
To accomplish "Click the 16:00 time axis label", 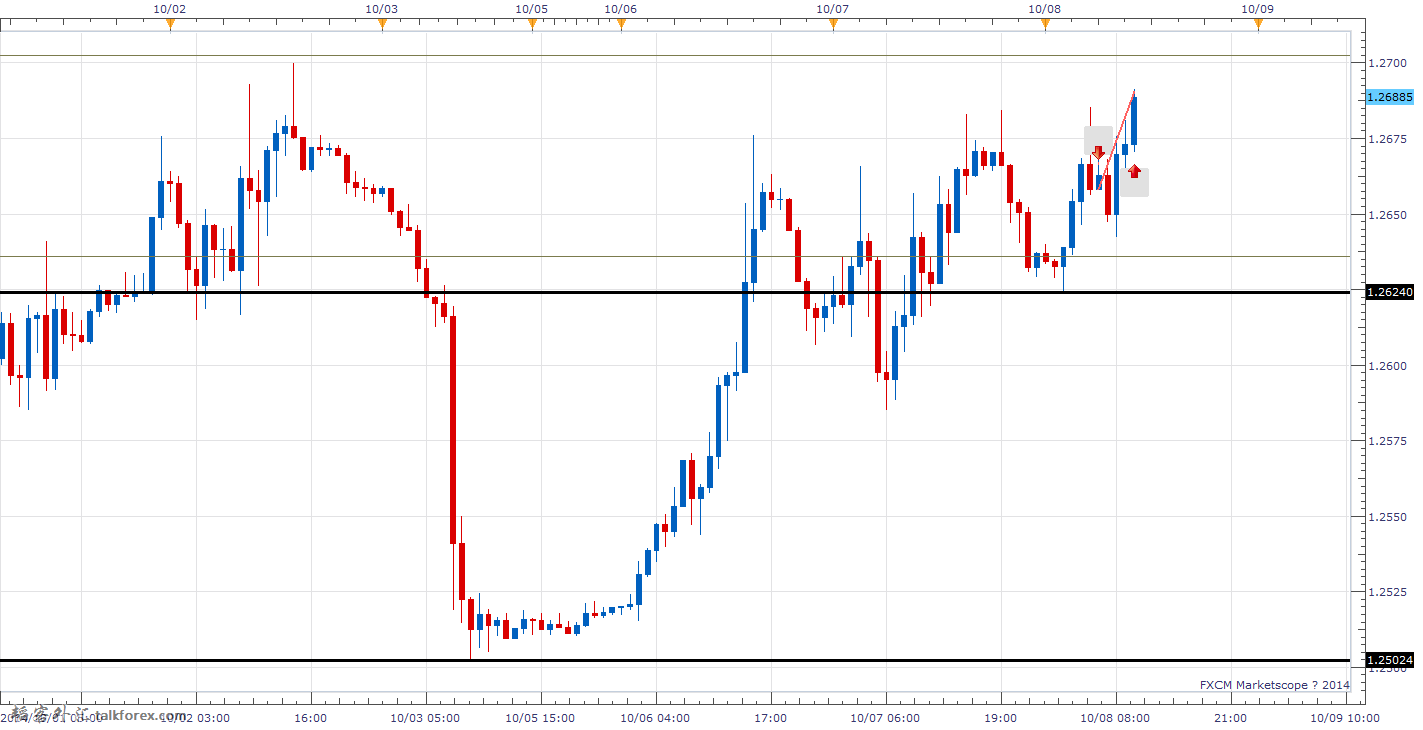I will point(311,717).
